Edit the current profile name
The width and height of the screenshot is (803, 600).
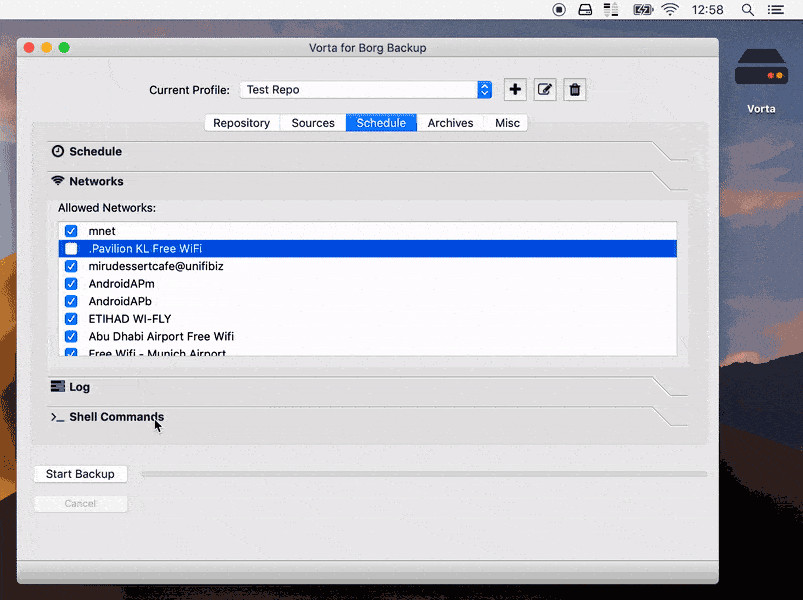click(x=545, y=90)
